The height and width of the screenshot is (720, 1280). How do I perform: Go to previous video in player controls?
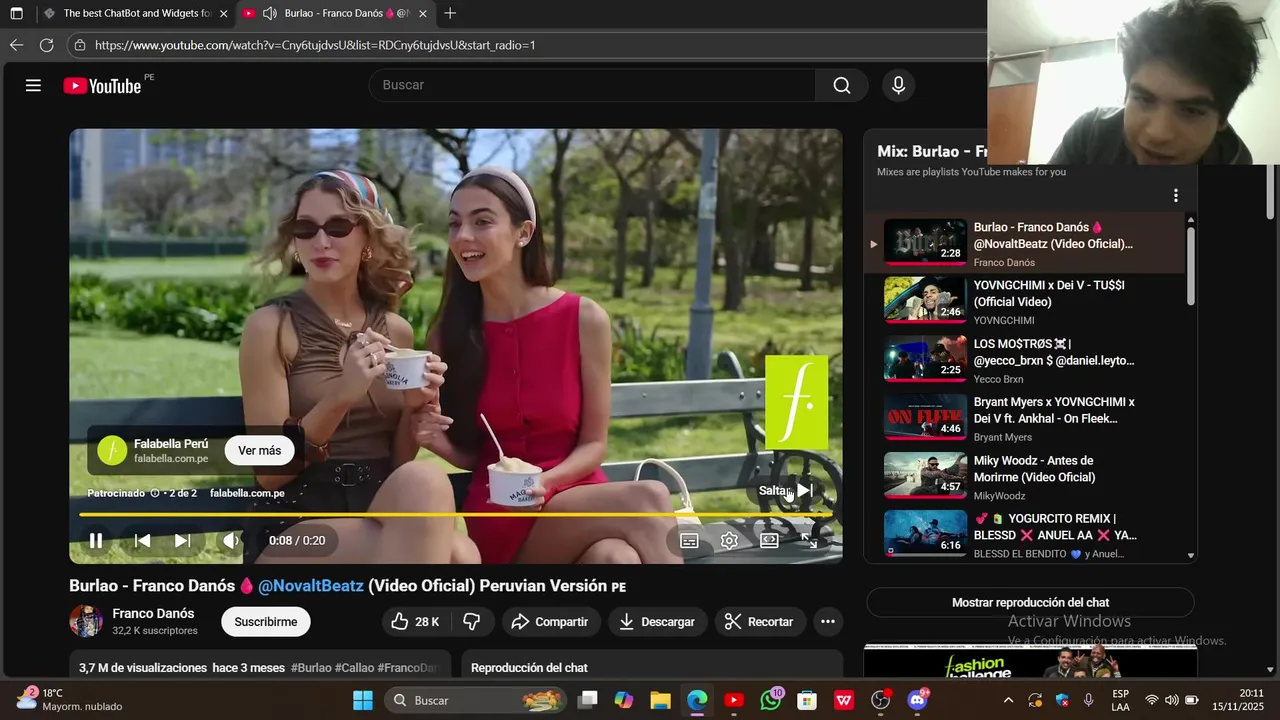(x=143, y=540)
